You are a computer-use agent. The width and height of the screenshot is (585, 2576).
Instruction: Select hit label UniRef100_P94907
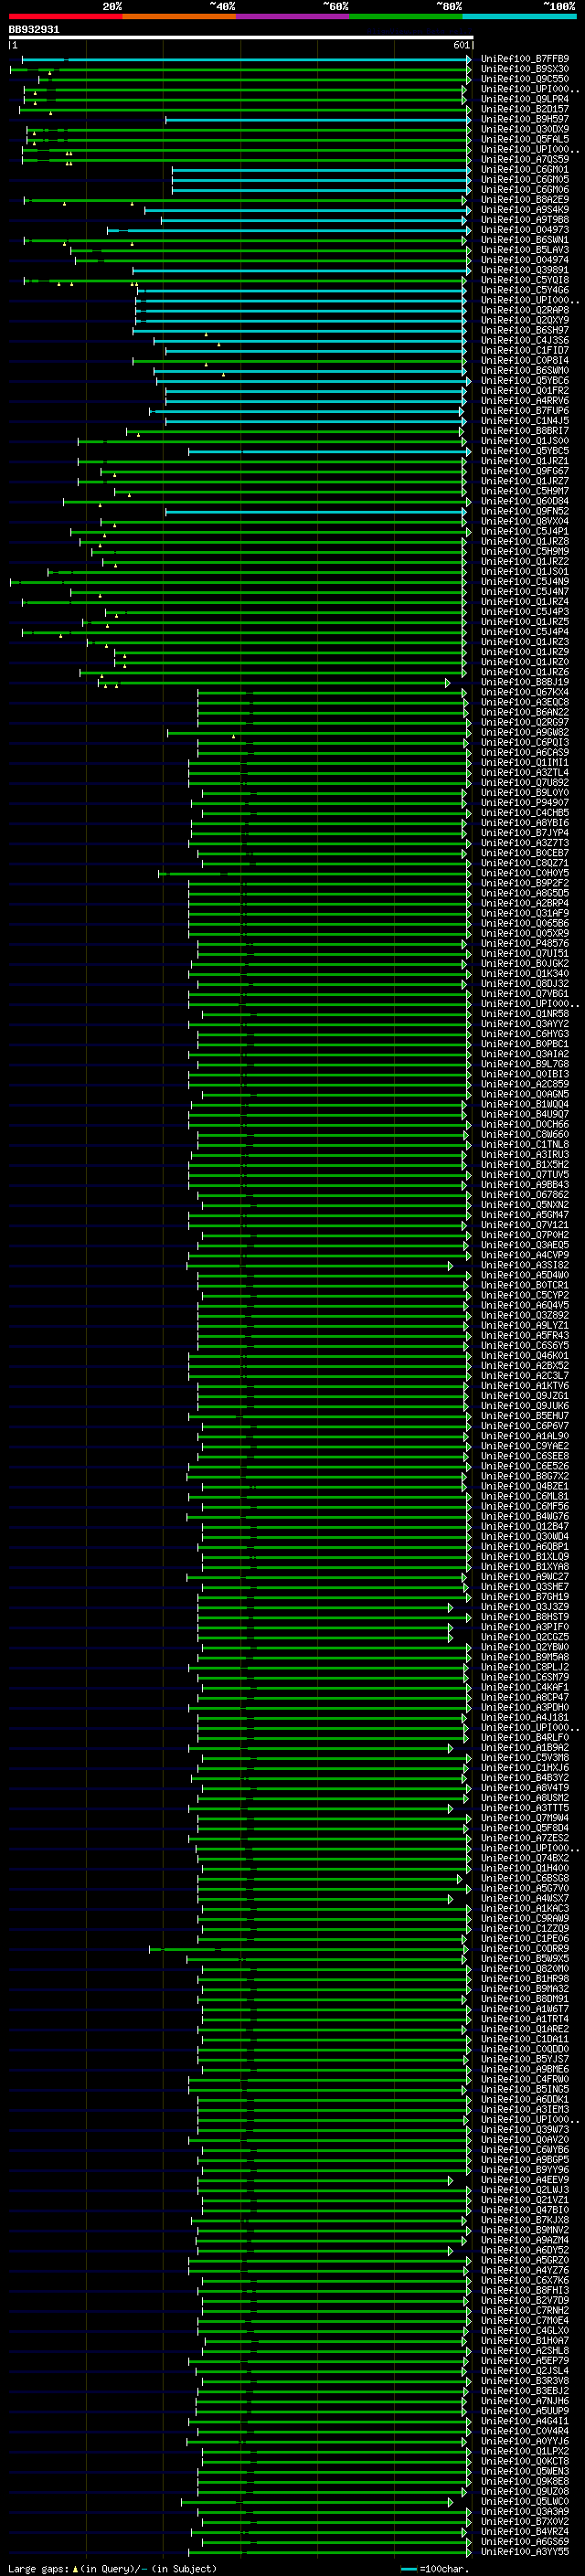(525, 803)
